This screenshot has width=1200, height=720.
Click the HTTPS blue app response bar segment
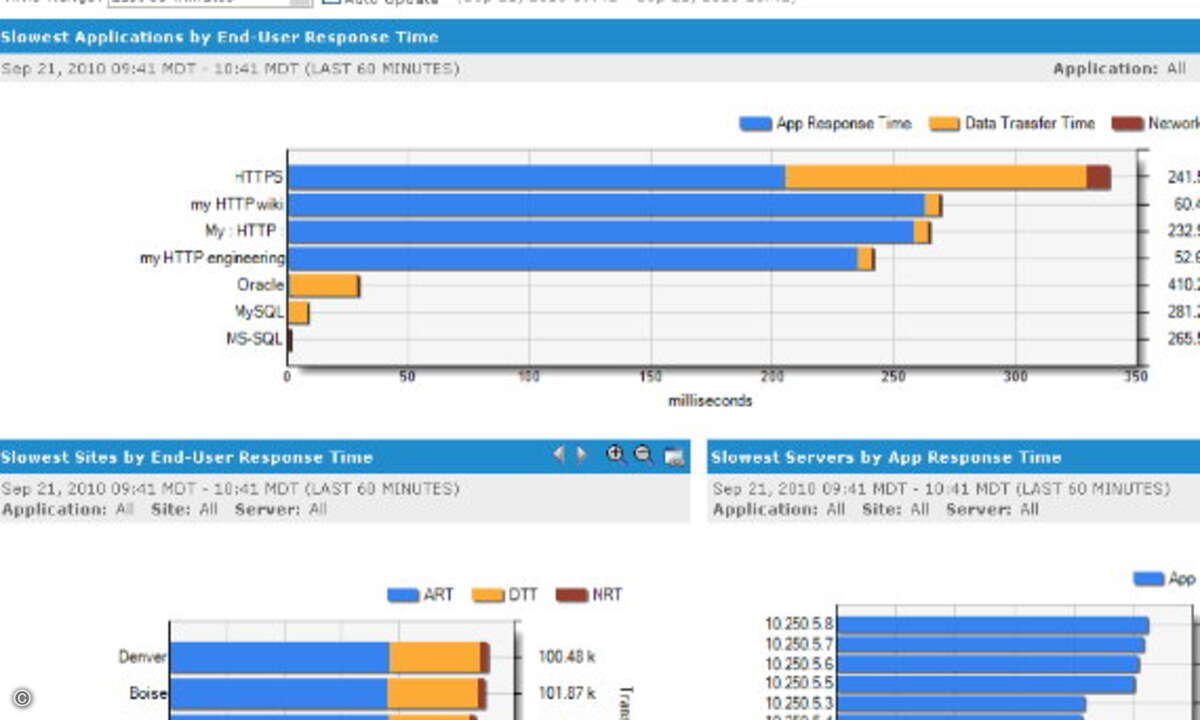pyautogui.click(x=537, y=178)
